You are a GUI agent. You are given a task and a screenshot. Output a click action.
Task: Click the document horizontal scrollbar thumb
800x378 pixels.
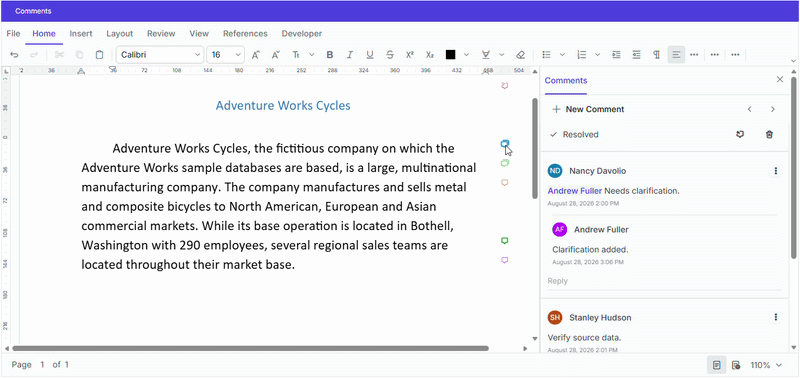251,348
